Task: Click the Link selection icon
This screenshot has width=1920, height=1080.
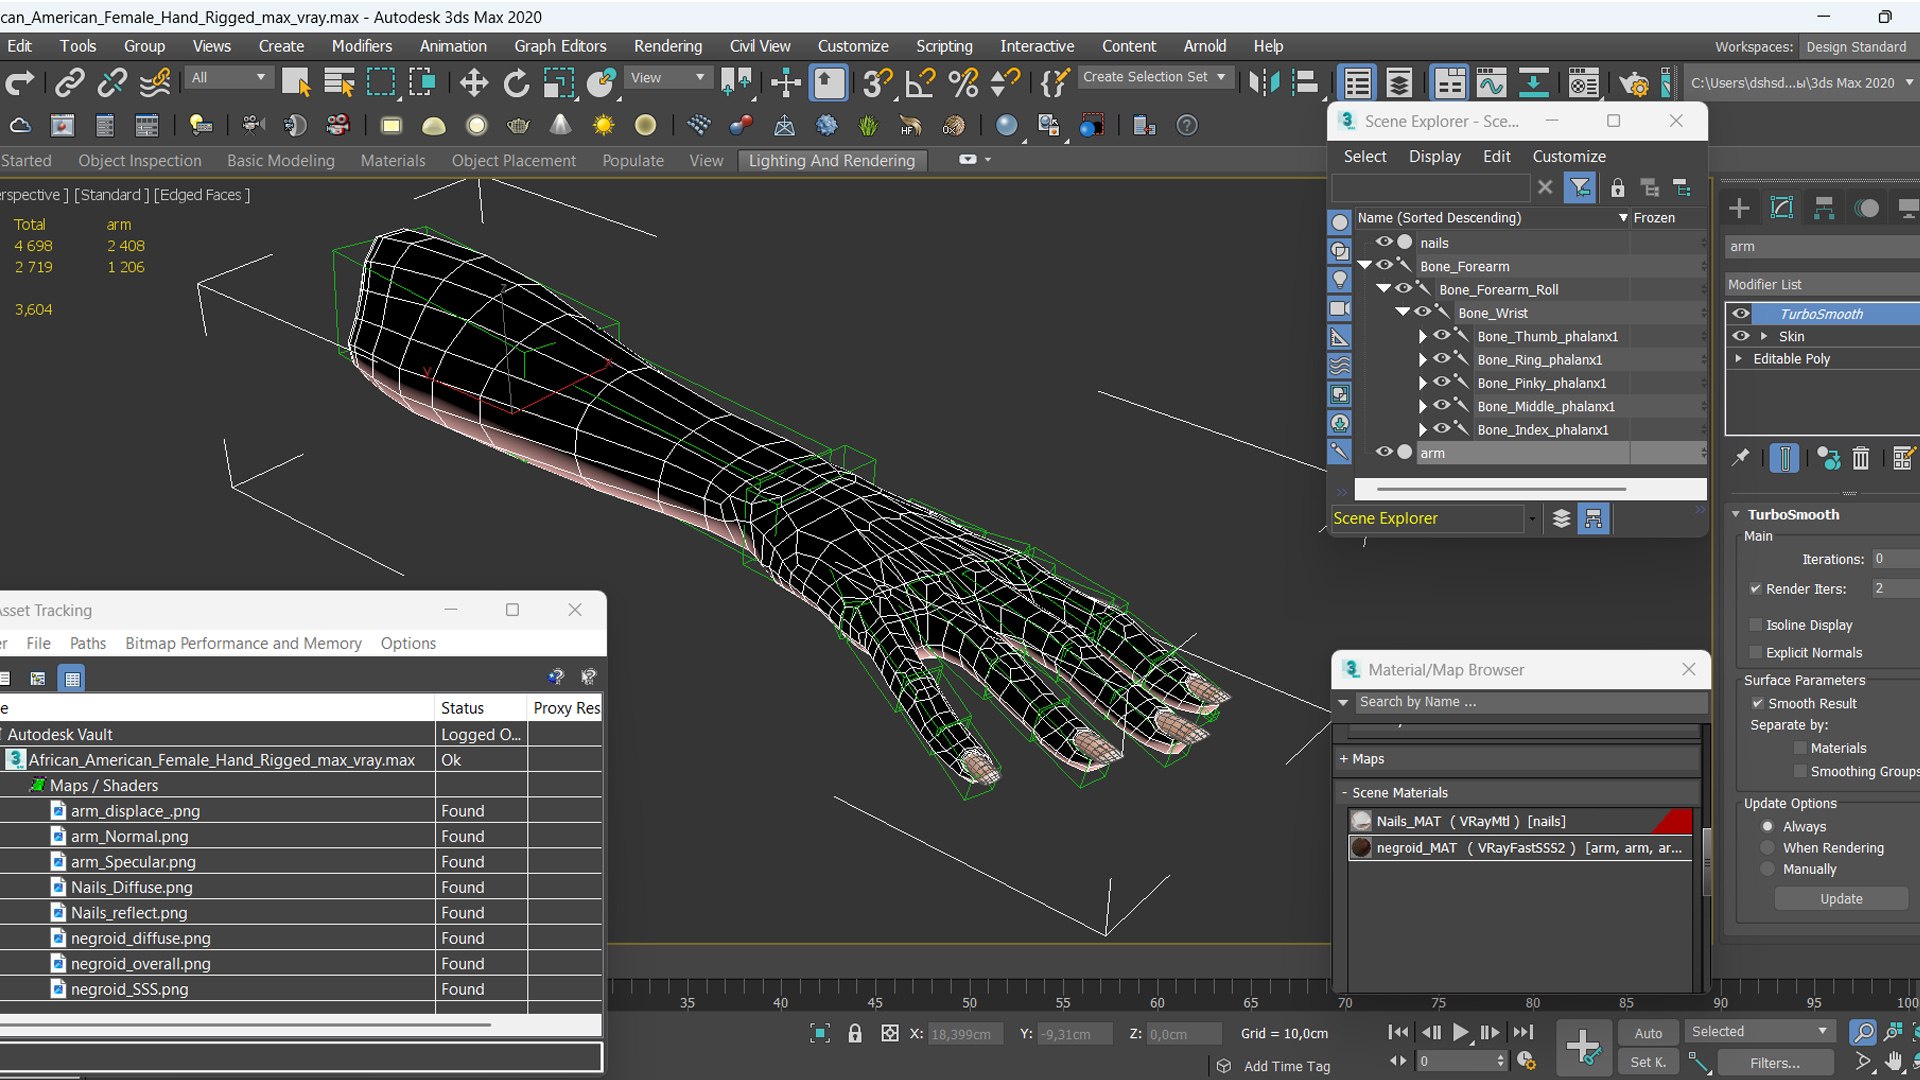Action: [x=69, y=83]
